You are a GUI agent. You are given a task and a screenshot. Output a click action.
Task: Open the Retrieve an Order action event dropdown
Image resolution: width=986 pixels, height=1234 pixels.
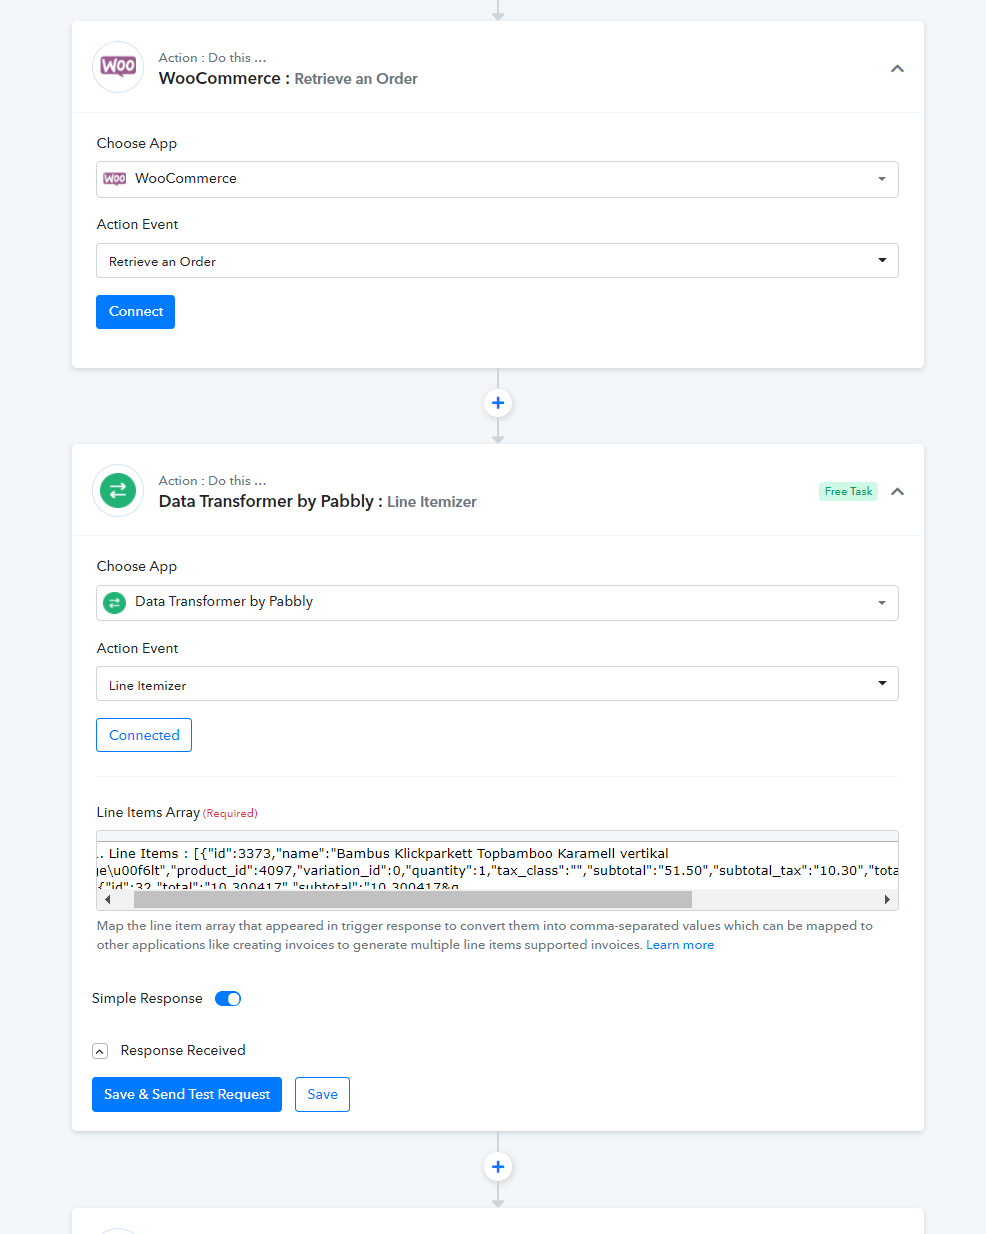pos(497,261)
